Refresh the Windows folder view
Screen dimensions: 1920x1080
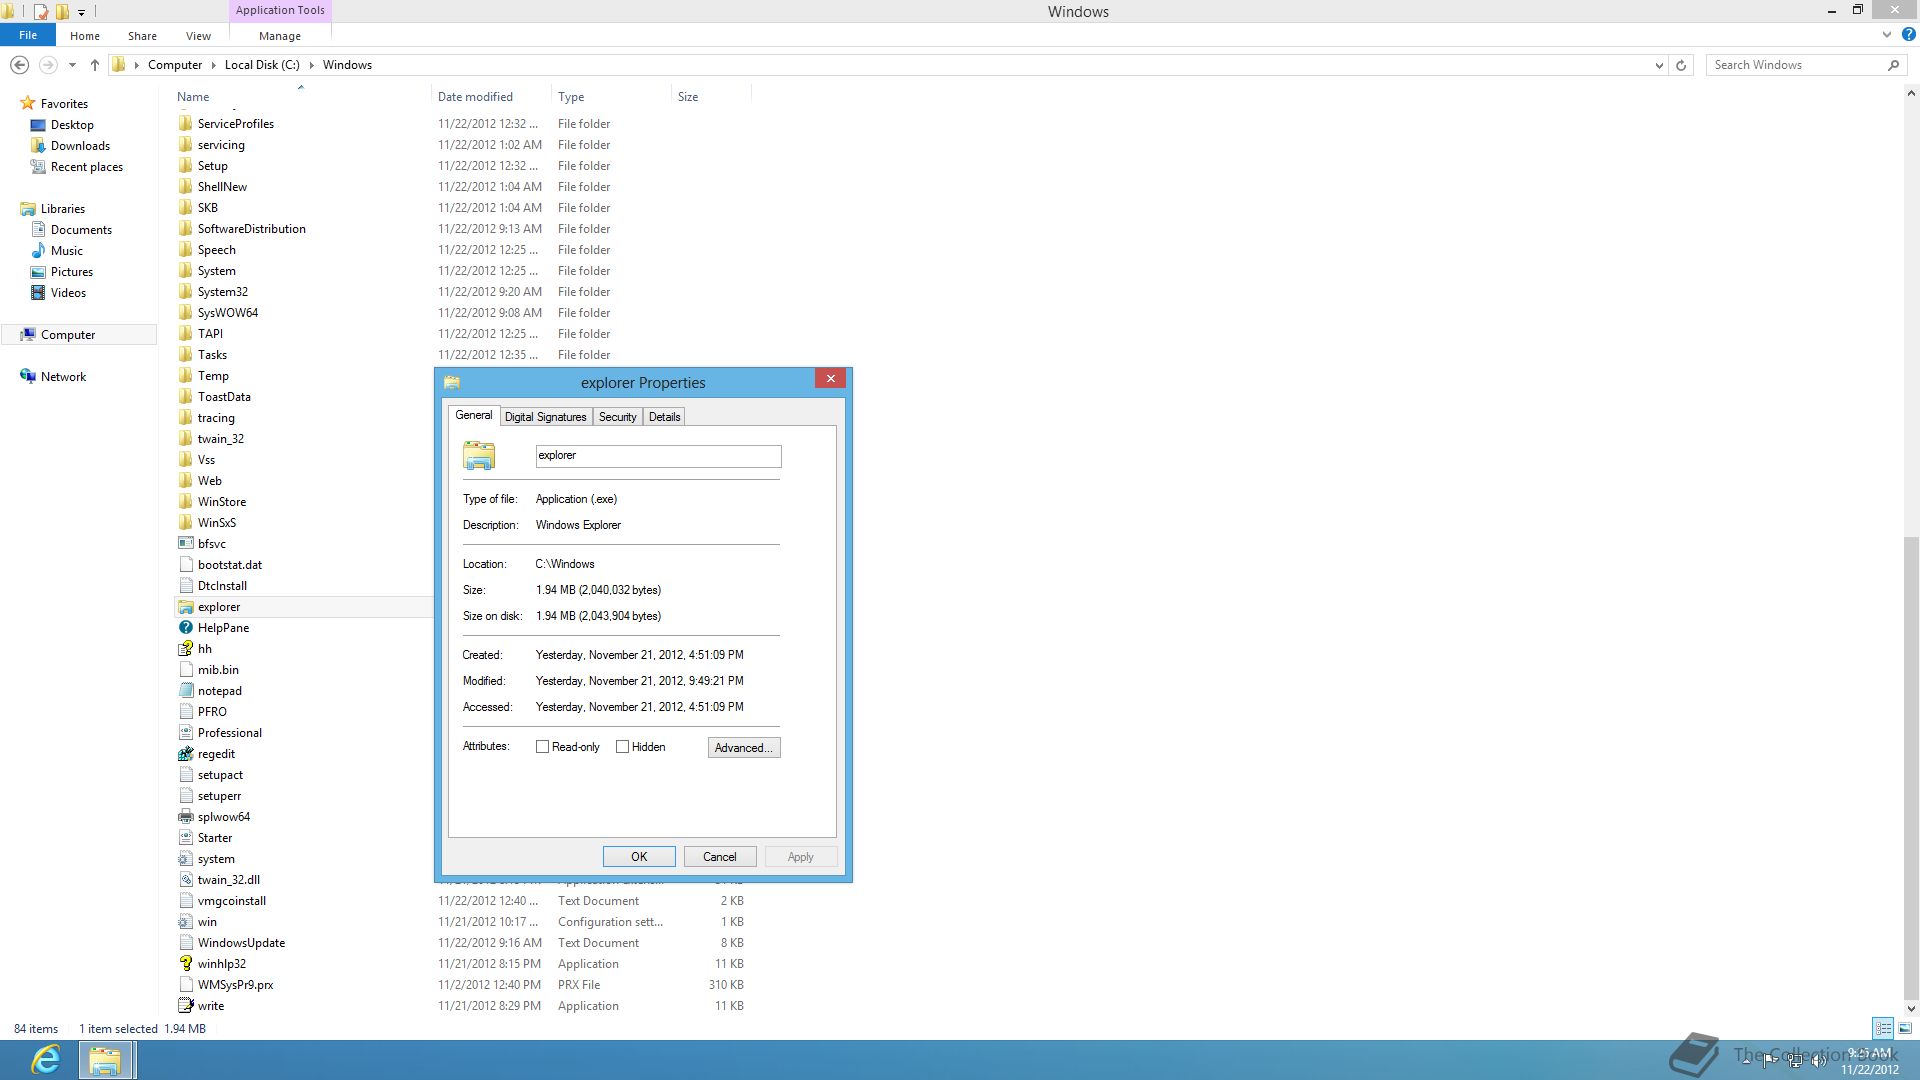pos(1681,65)
